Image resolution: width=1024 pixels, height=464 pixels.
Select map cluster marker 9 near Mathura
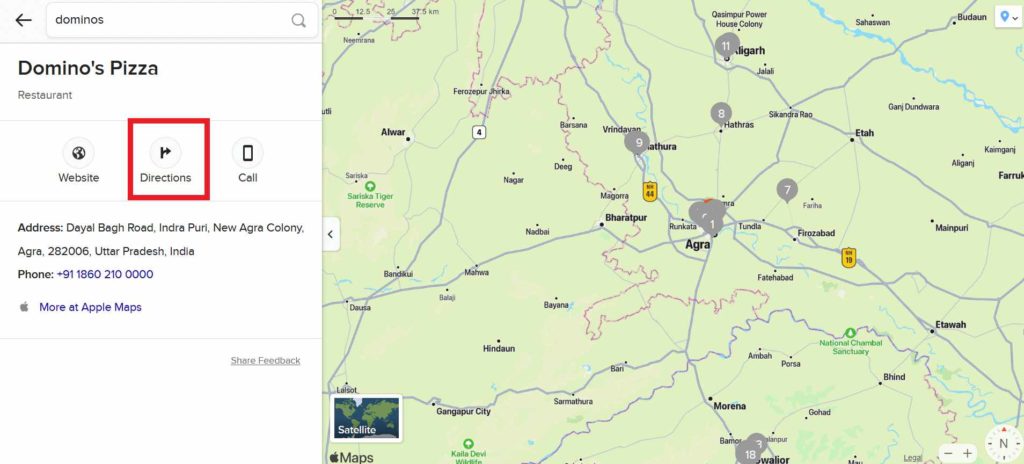[637, 142]
